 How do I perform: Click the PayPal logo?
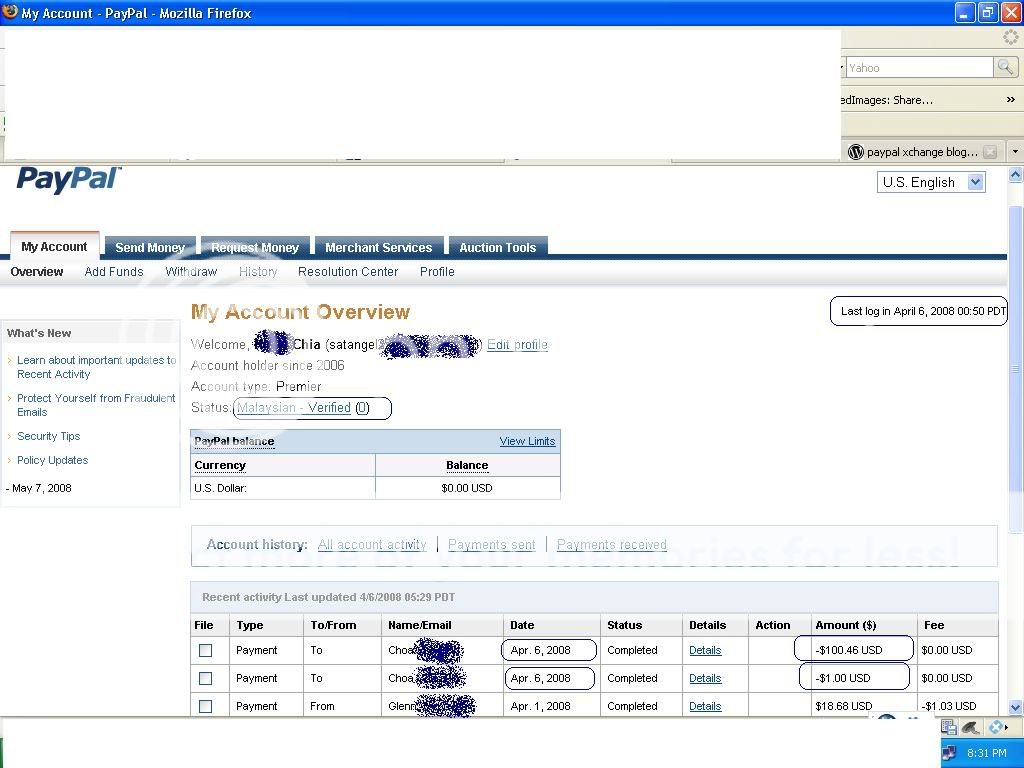pos(68,180)
